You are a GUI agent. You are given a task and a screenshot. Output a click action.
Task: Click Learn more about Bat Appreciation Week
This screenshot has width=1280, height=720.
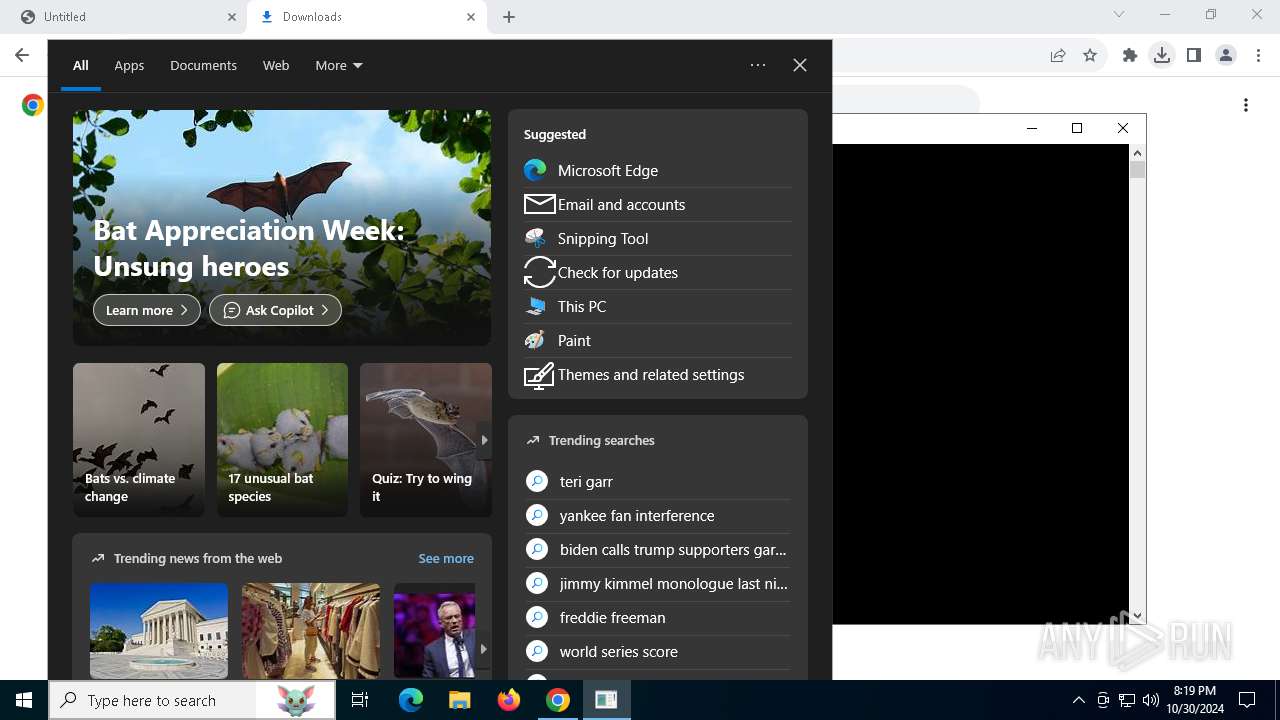tap(147, 310)
